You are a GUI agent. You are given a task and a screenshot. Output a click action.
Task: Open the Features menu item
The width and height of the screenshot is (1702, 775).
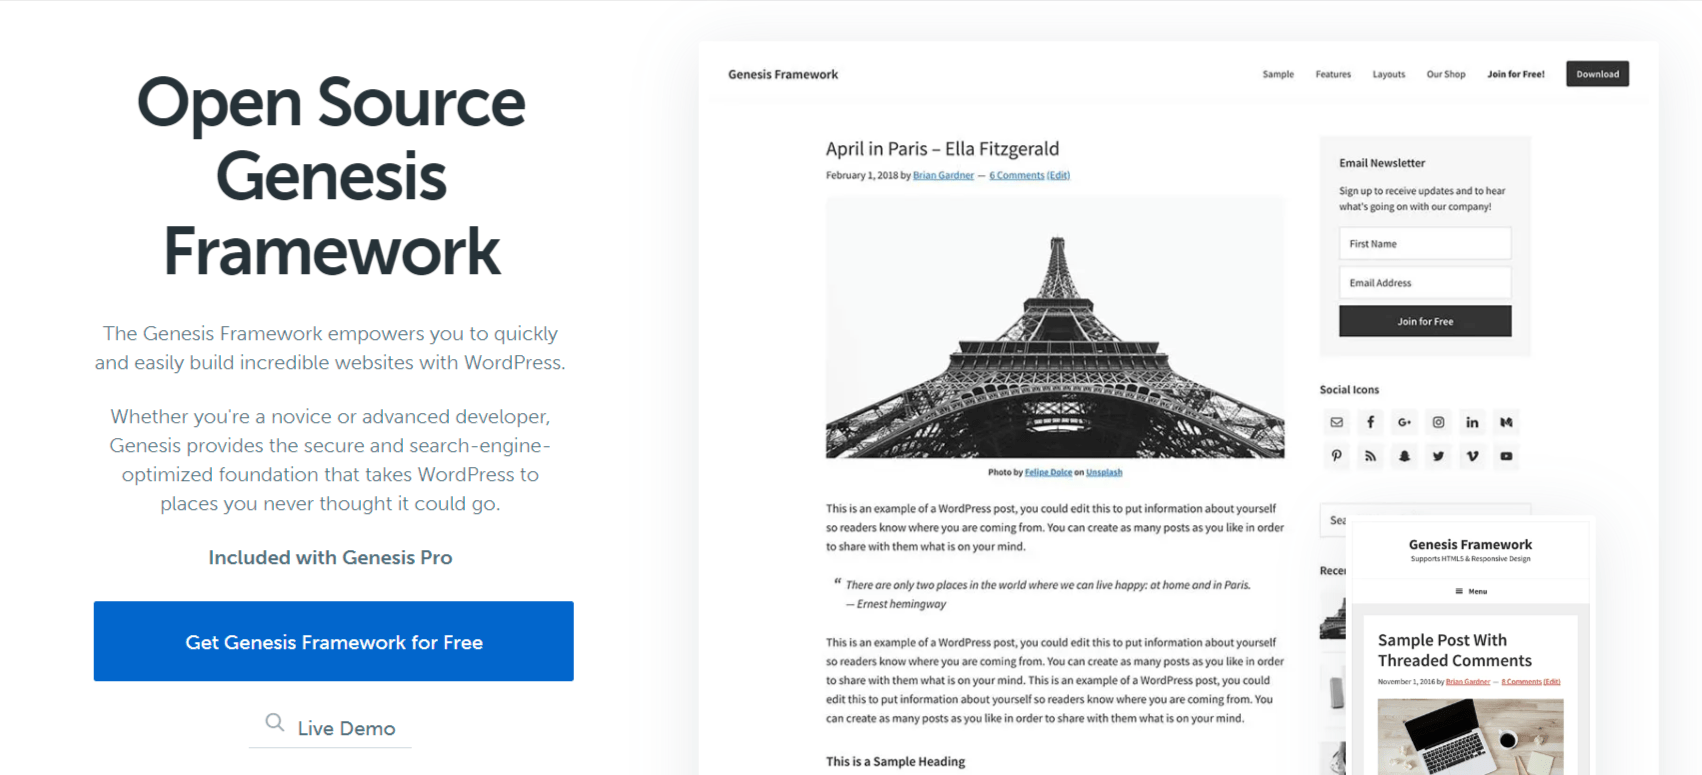[x=1333, y=74]
